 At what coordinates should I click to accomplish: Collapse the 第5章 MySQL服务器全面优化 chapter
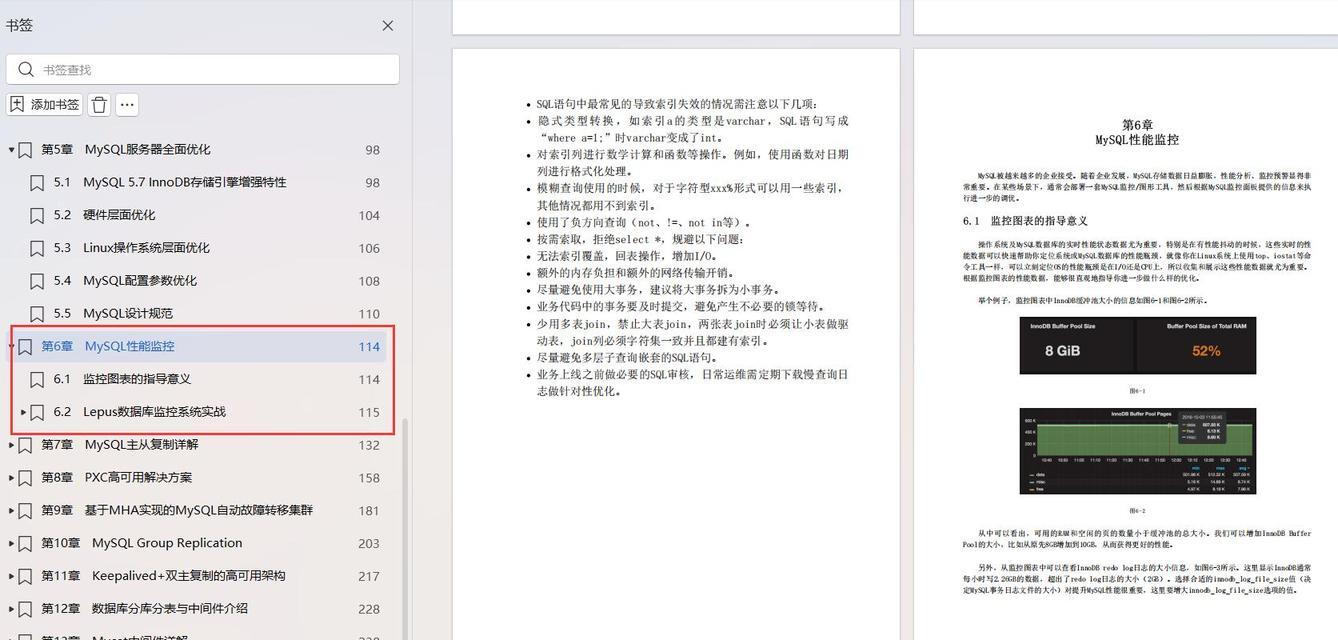click(11, 150)
